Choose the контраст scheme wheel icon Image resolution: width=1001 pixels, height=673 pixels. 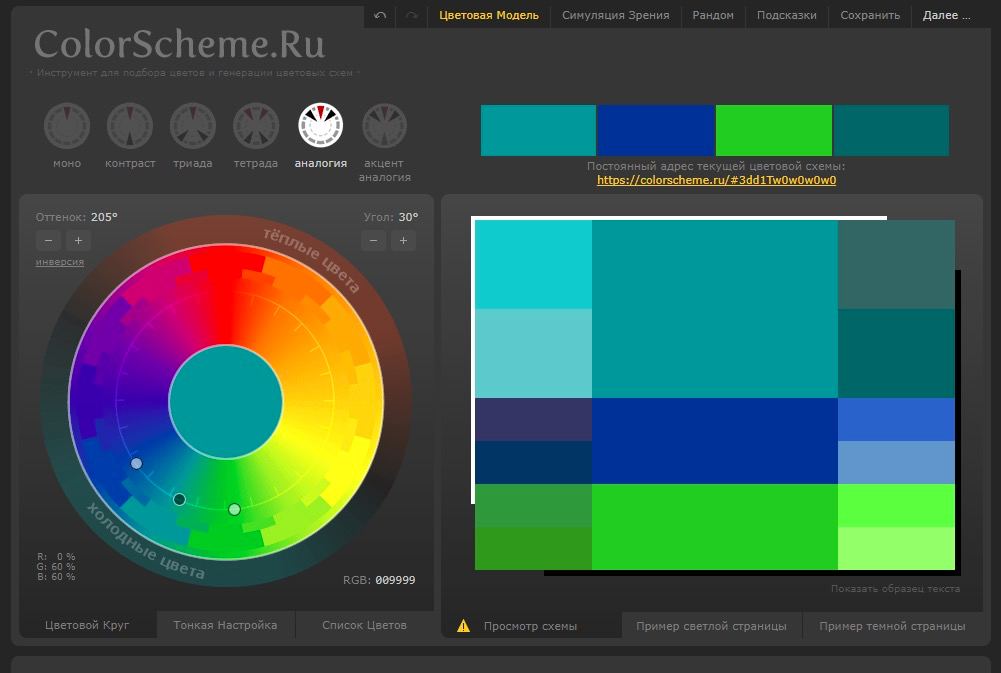point(130,126)
